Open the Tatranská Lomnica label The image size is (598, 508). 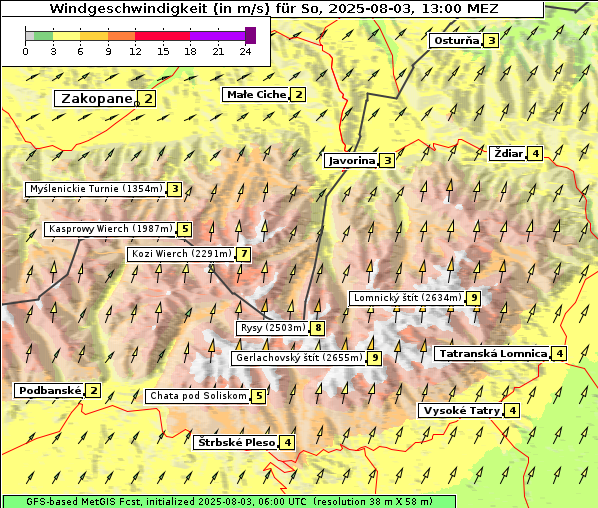[x=493, y=354]
